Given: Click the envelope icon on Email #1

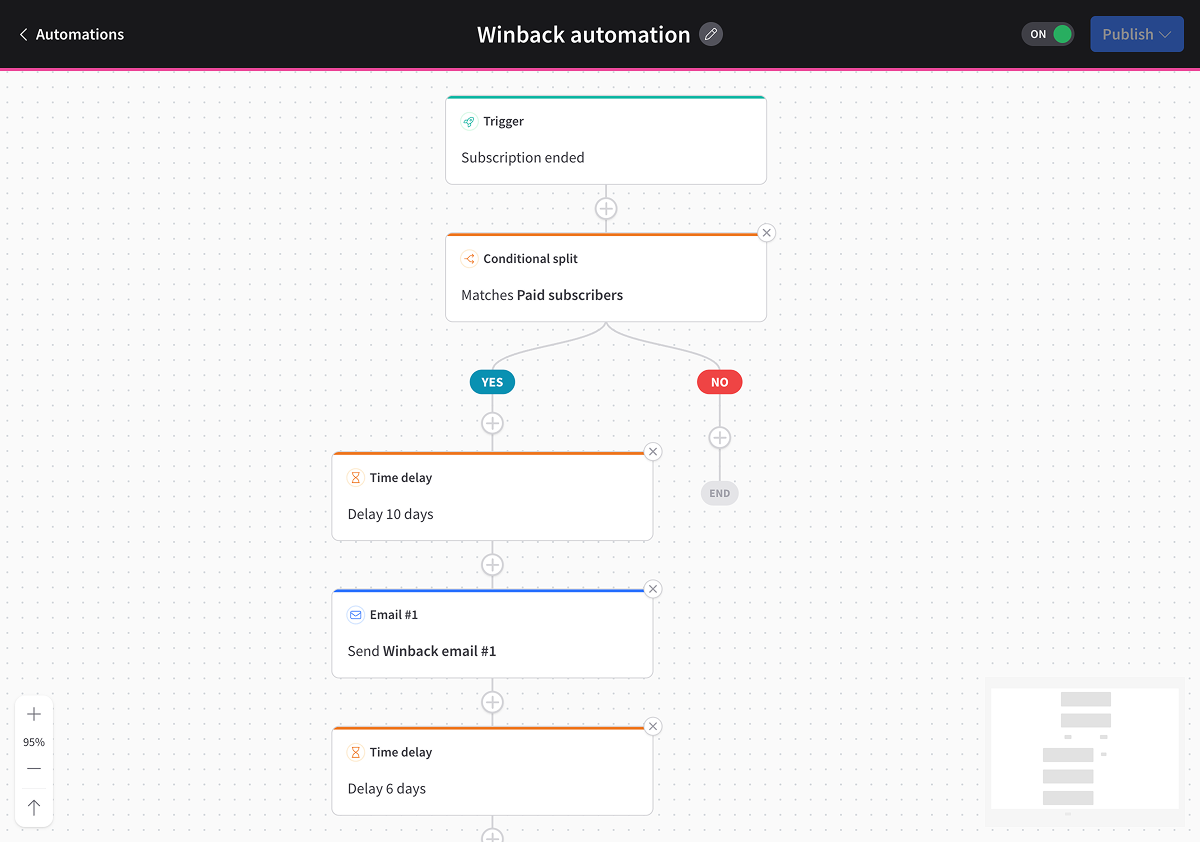Looking at the screenshot, I should point(355,614).
